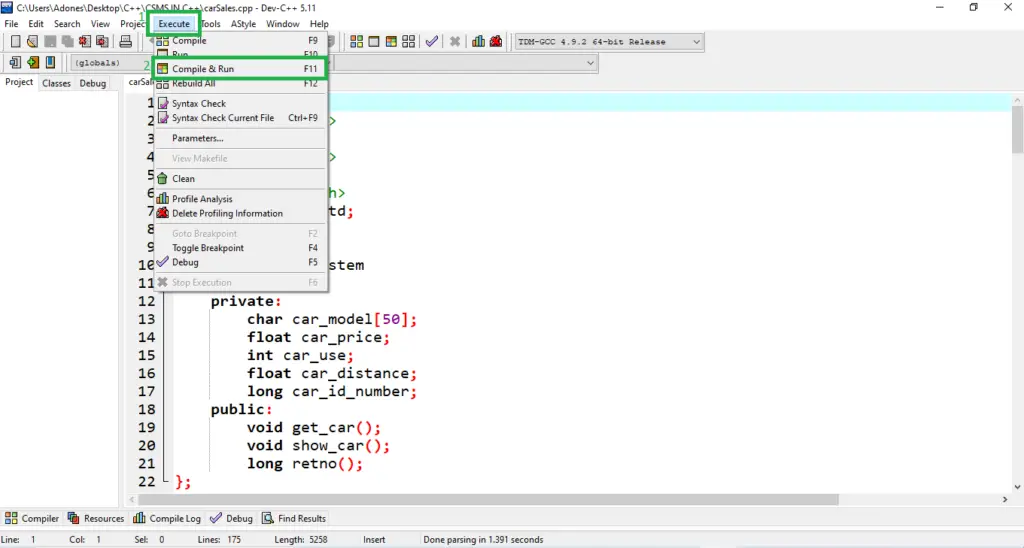The width and height of the screenshot is (1024, 548).
Task: Choose Syntax Check menu entry
Action: coord(239,103)
